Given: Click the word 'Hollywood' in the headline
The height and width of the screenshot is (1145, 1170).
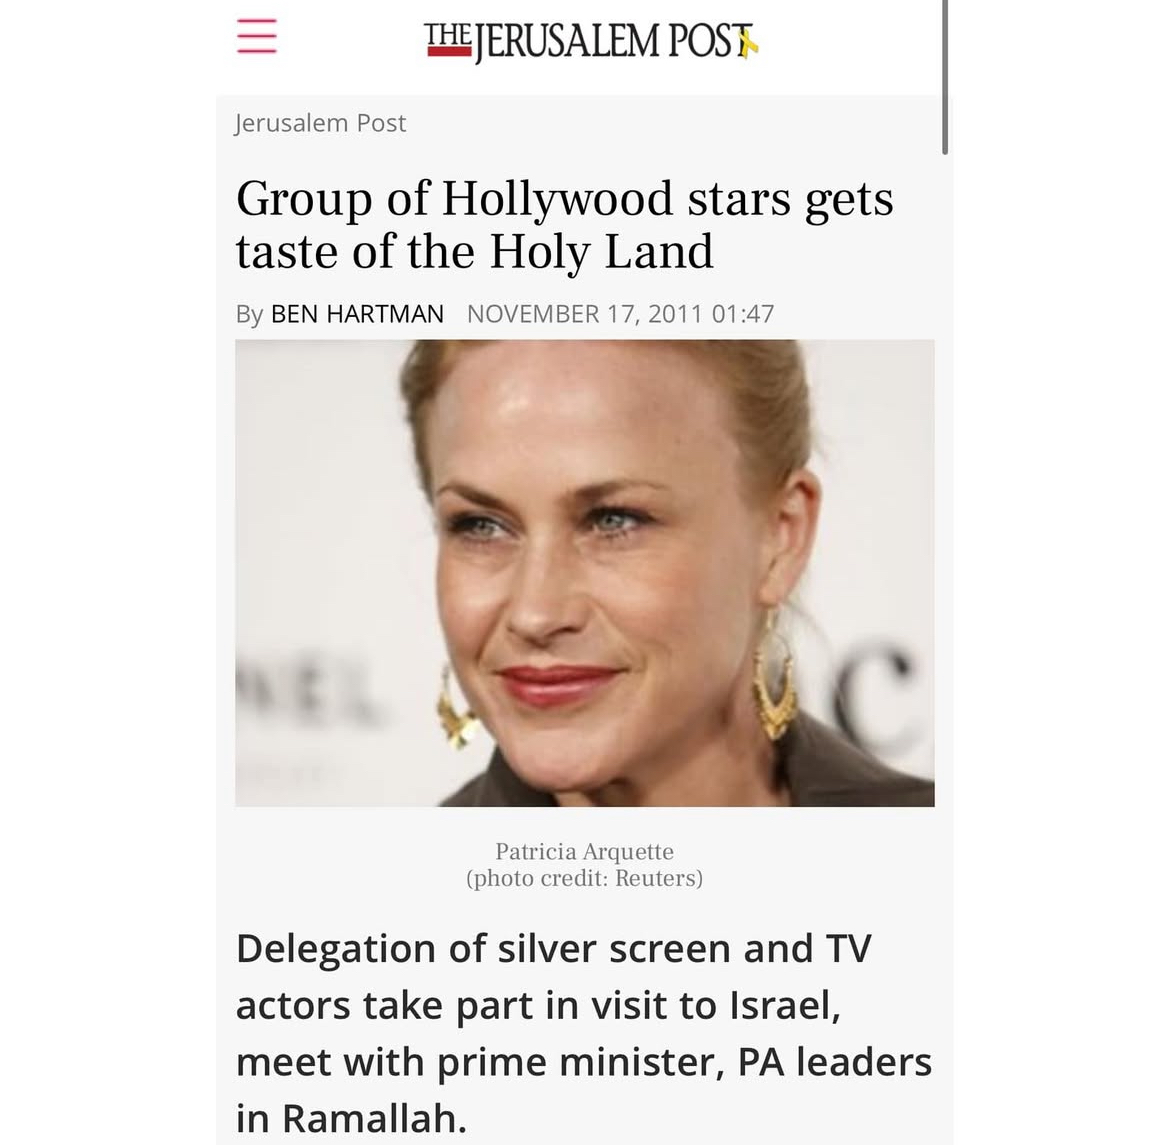Looking at the screenshot, I should [x=557, y=198].
